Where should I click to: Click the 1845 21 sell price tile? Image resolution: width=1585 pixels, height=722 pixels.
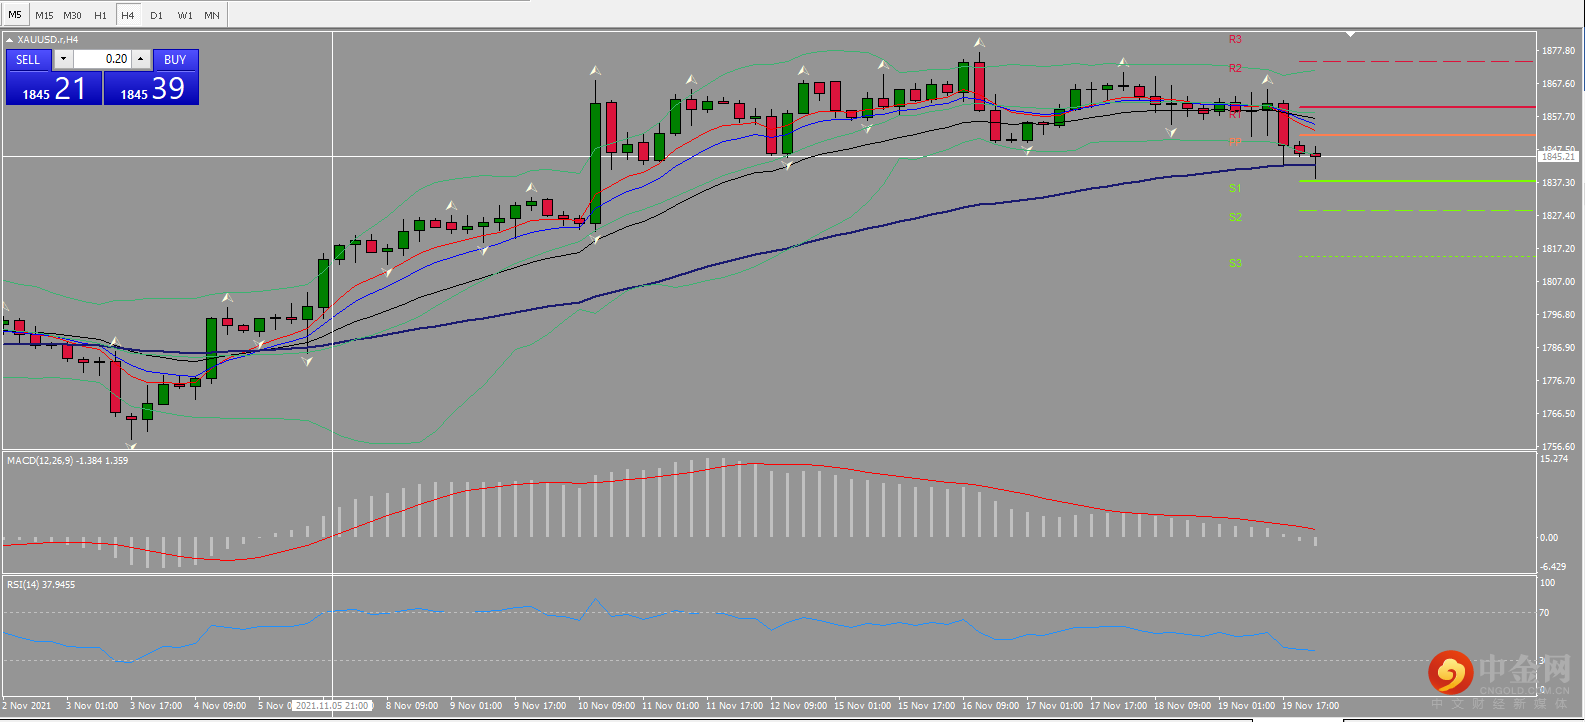click(53, 89)
